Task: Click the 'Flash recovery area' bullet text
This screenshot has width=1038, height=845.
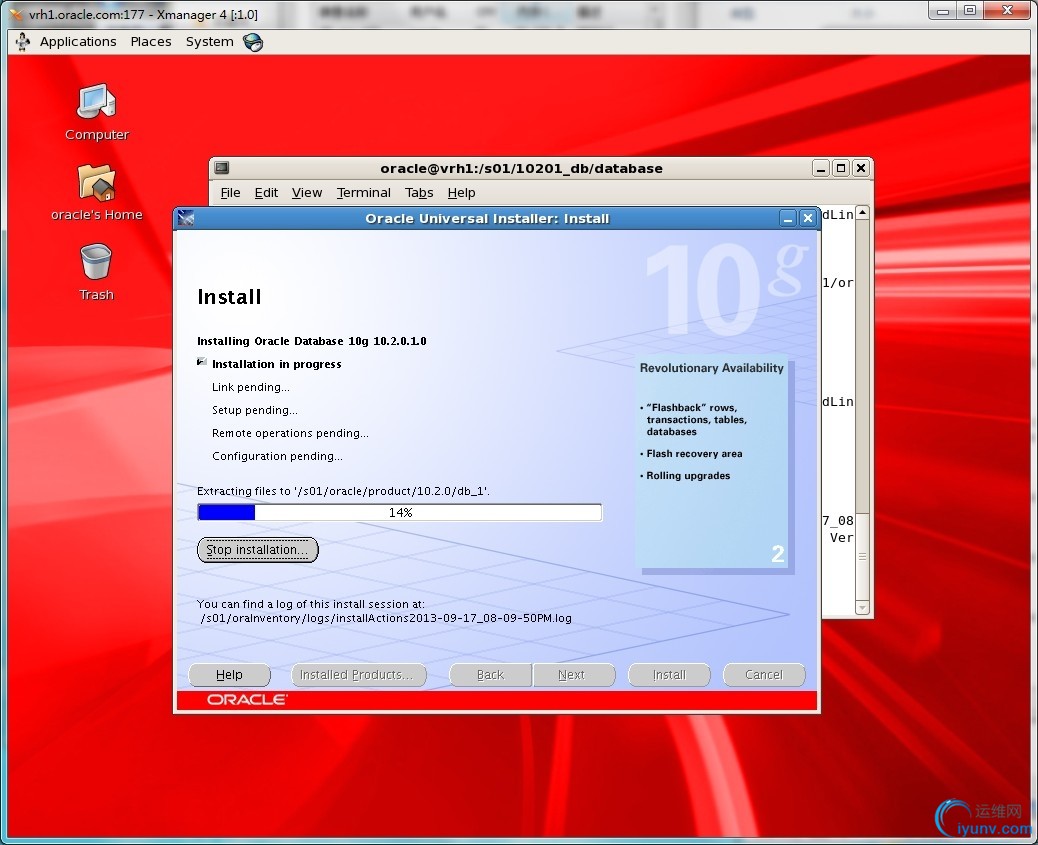Action: [694, 454]
